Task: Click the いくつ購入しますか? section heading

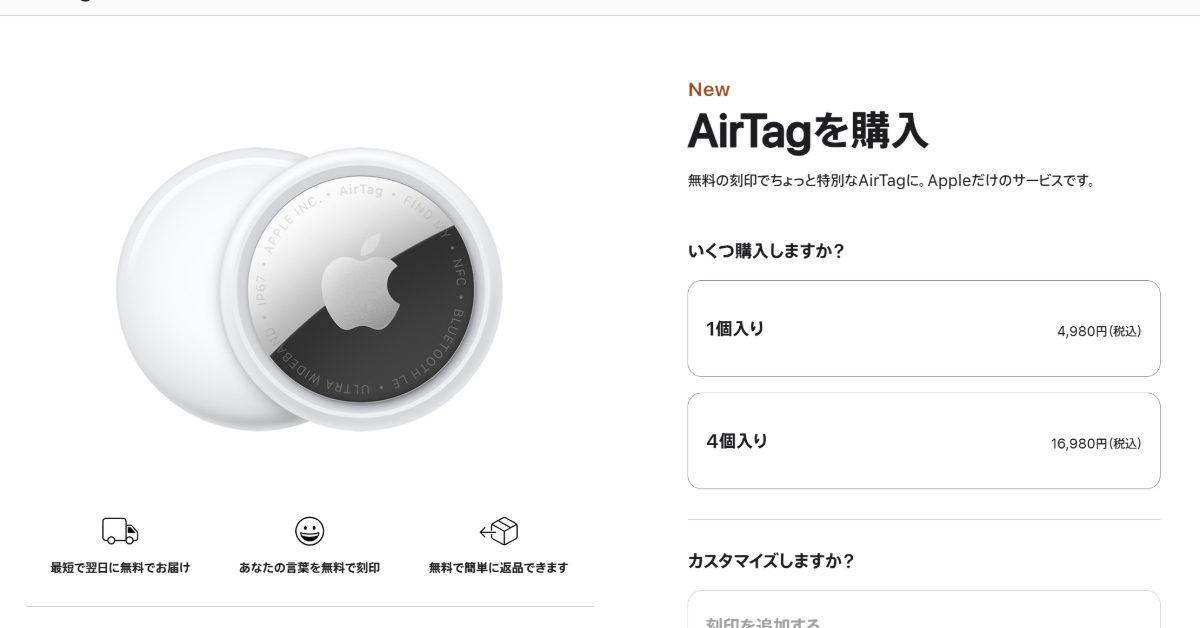Action: point(766,251)
